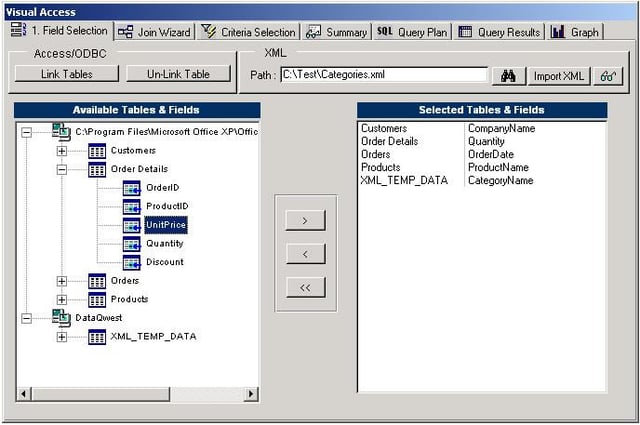Open the Field Selection tab

(60, 31)
